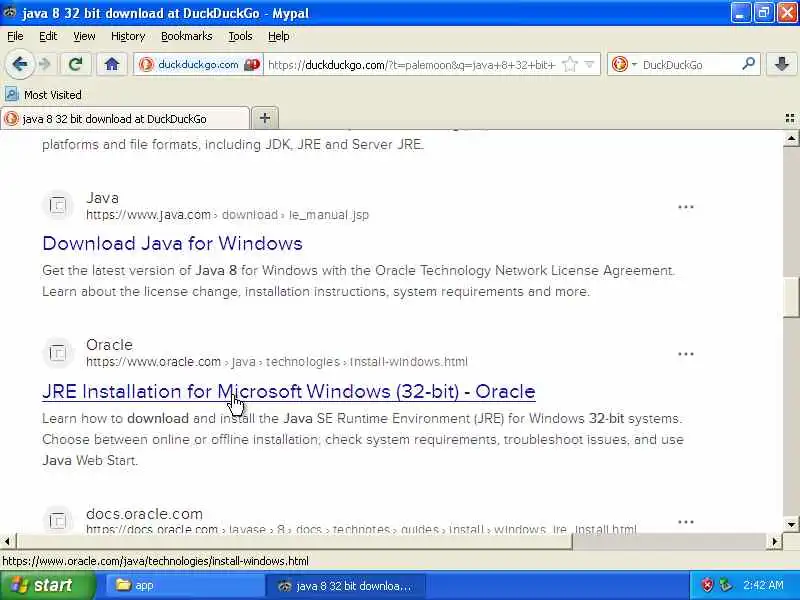Open Download Java for Windows result
The height and width of the screenshot is (600, 800).
(x=172, y=243)
